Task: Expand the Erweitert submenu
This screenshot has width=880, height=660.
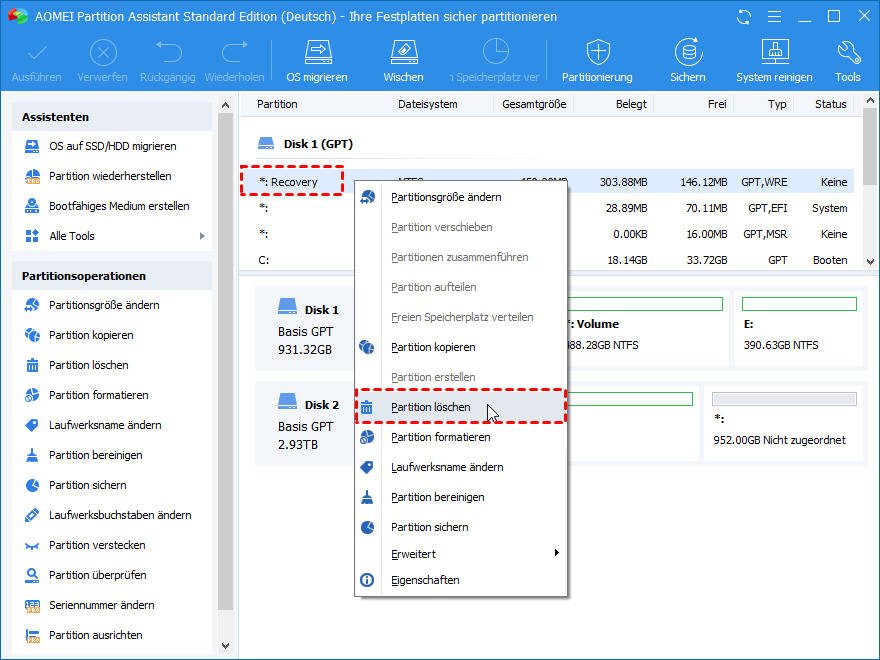Action: 460,554
